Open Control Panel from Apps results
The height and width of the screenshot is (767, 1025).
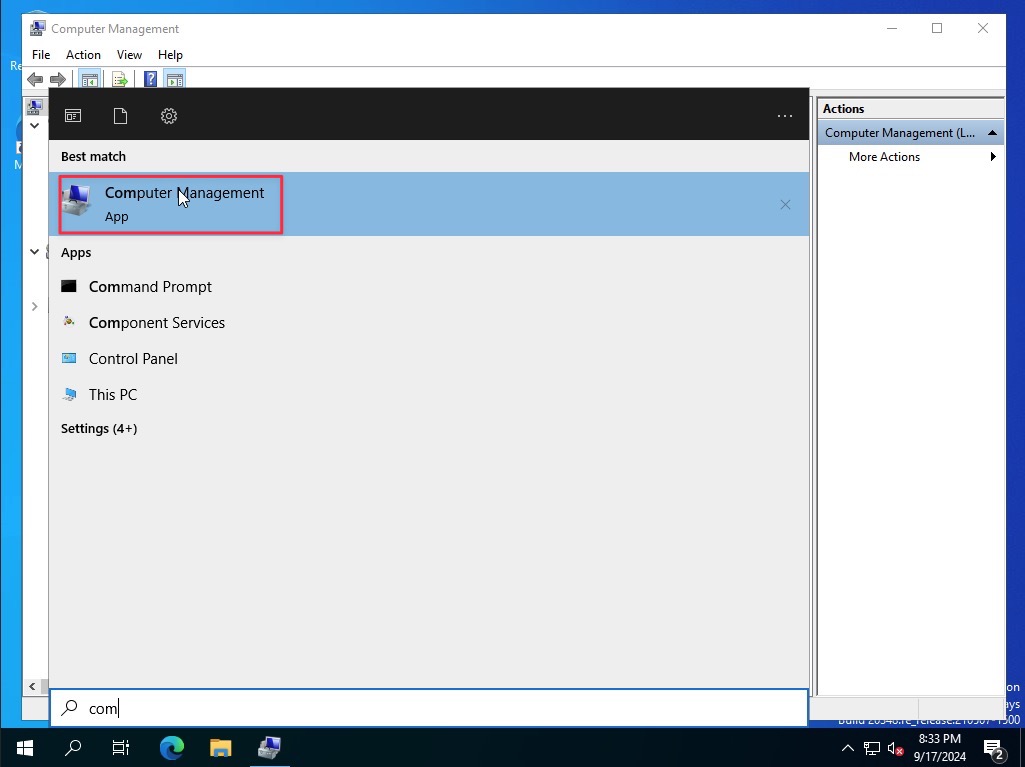(x=133, y=358)
